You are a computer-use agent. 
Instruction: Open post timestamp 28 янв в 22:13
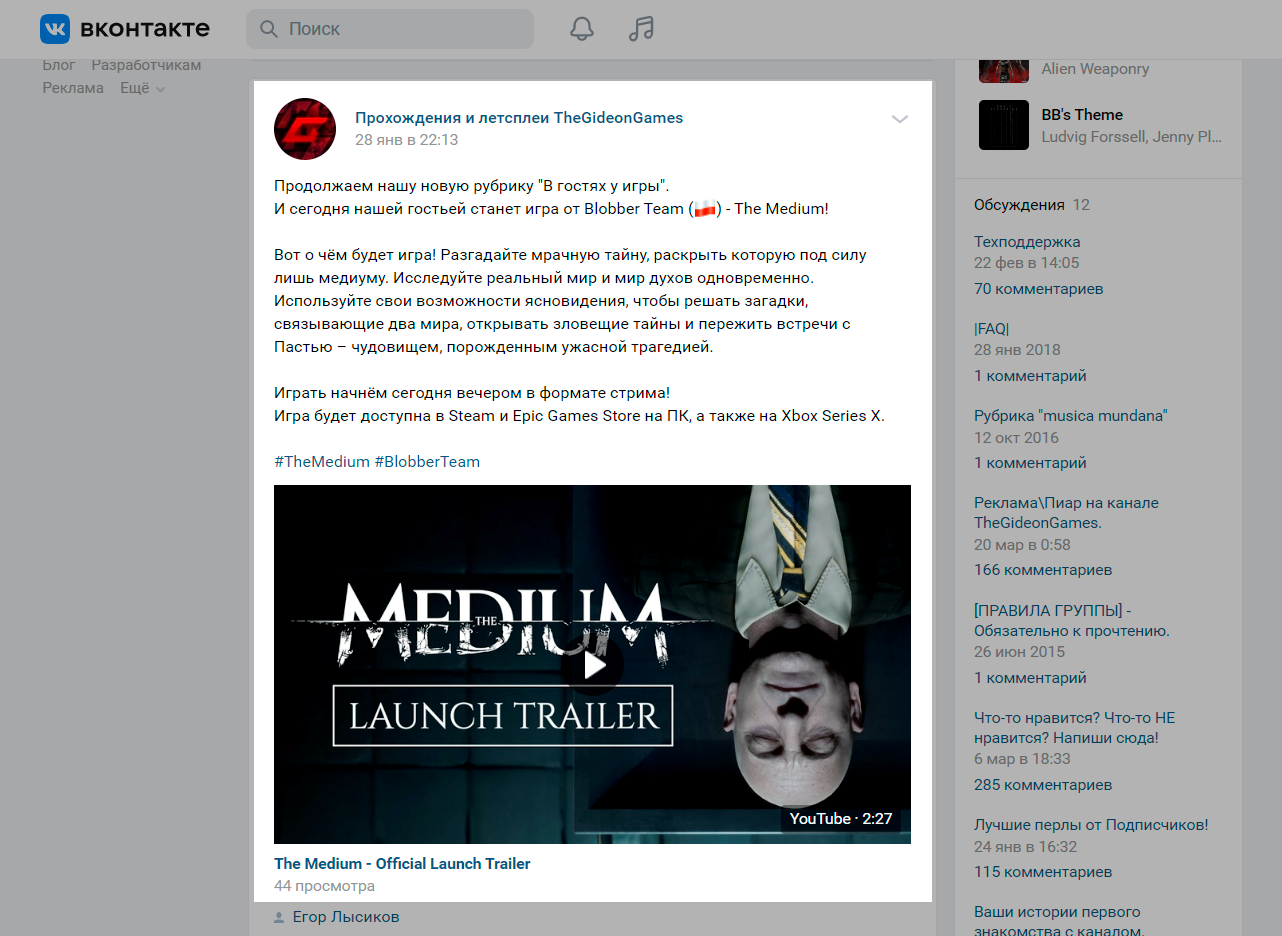[x=406, y=140]
